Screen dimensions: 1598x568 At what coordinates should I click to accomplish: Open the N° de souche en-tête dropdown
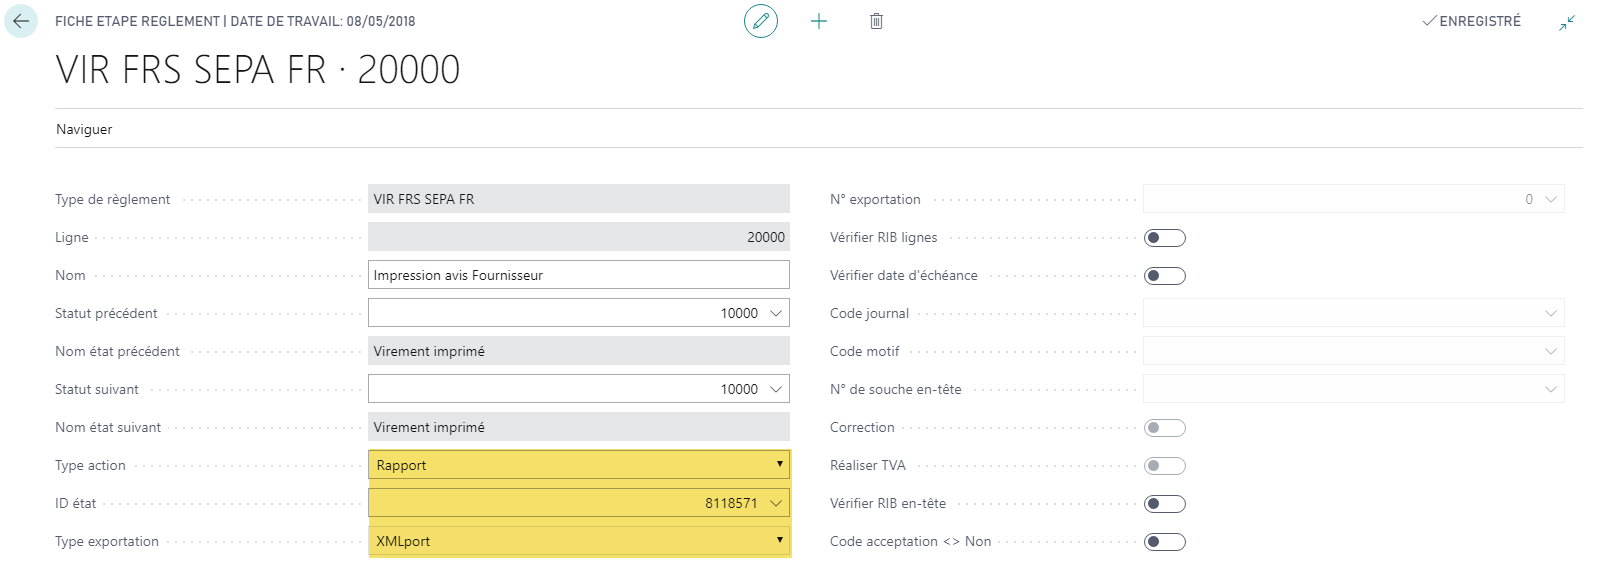(1550, 389)
